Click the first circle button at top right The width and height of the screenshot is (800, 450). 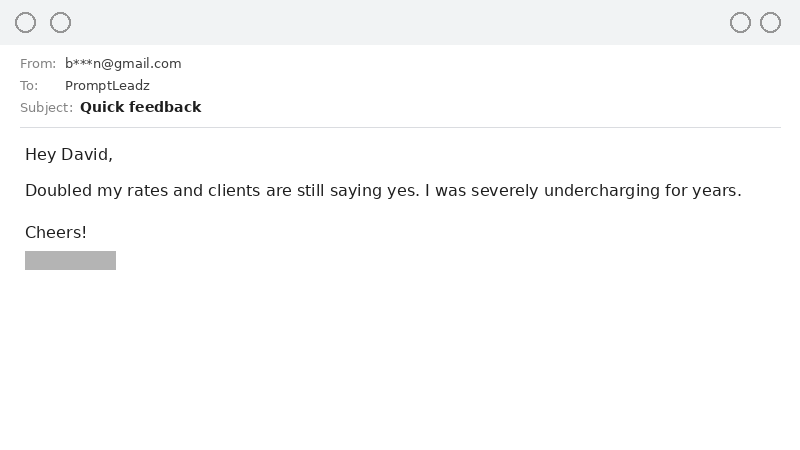coord(740,22)
